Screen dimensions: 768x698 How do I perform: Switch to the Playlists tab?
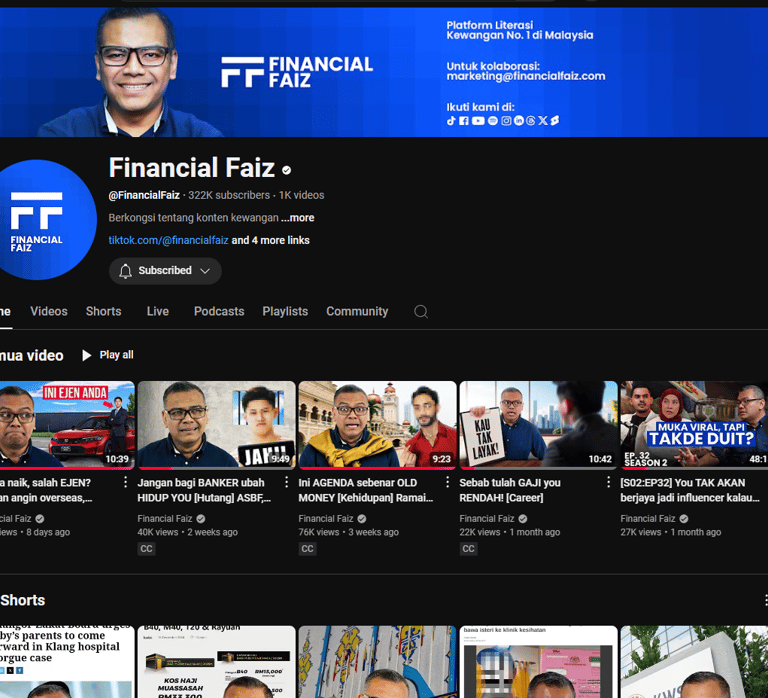point(285,312)
